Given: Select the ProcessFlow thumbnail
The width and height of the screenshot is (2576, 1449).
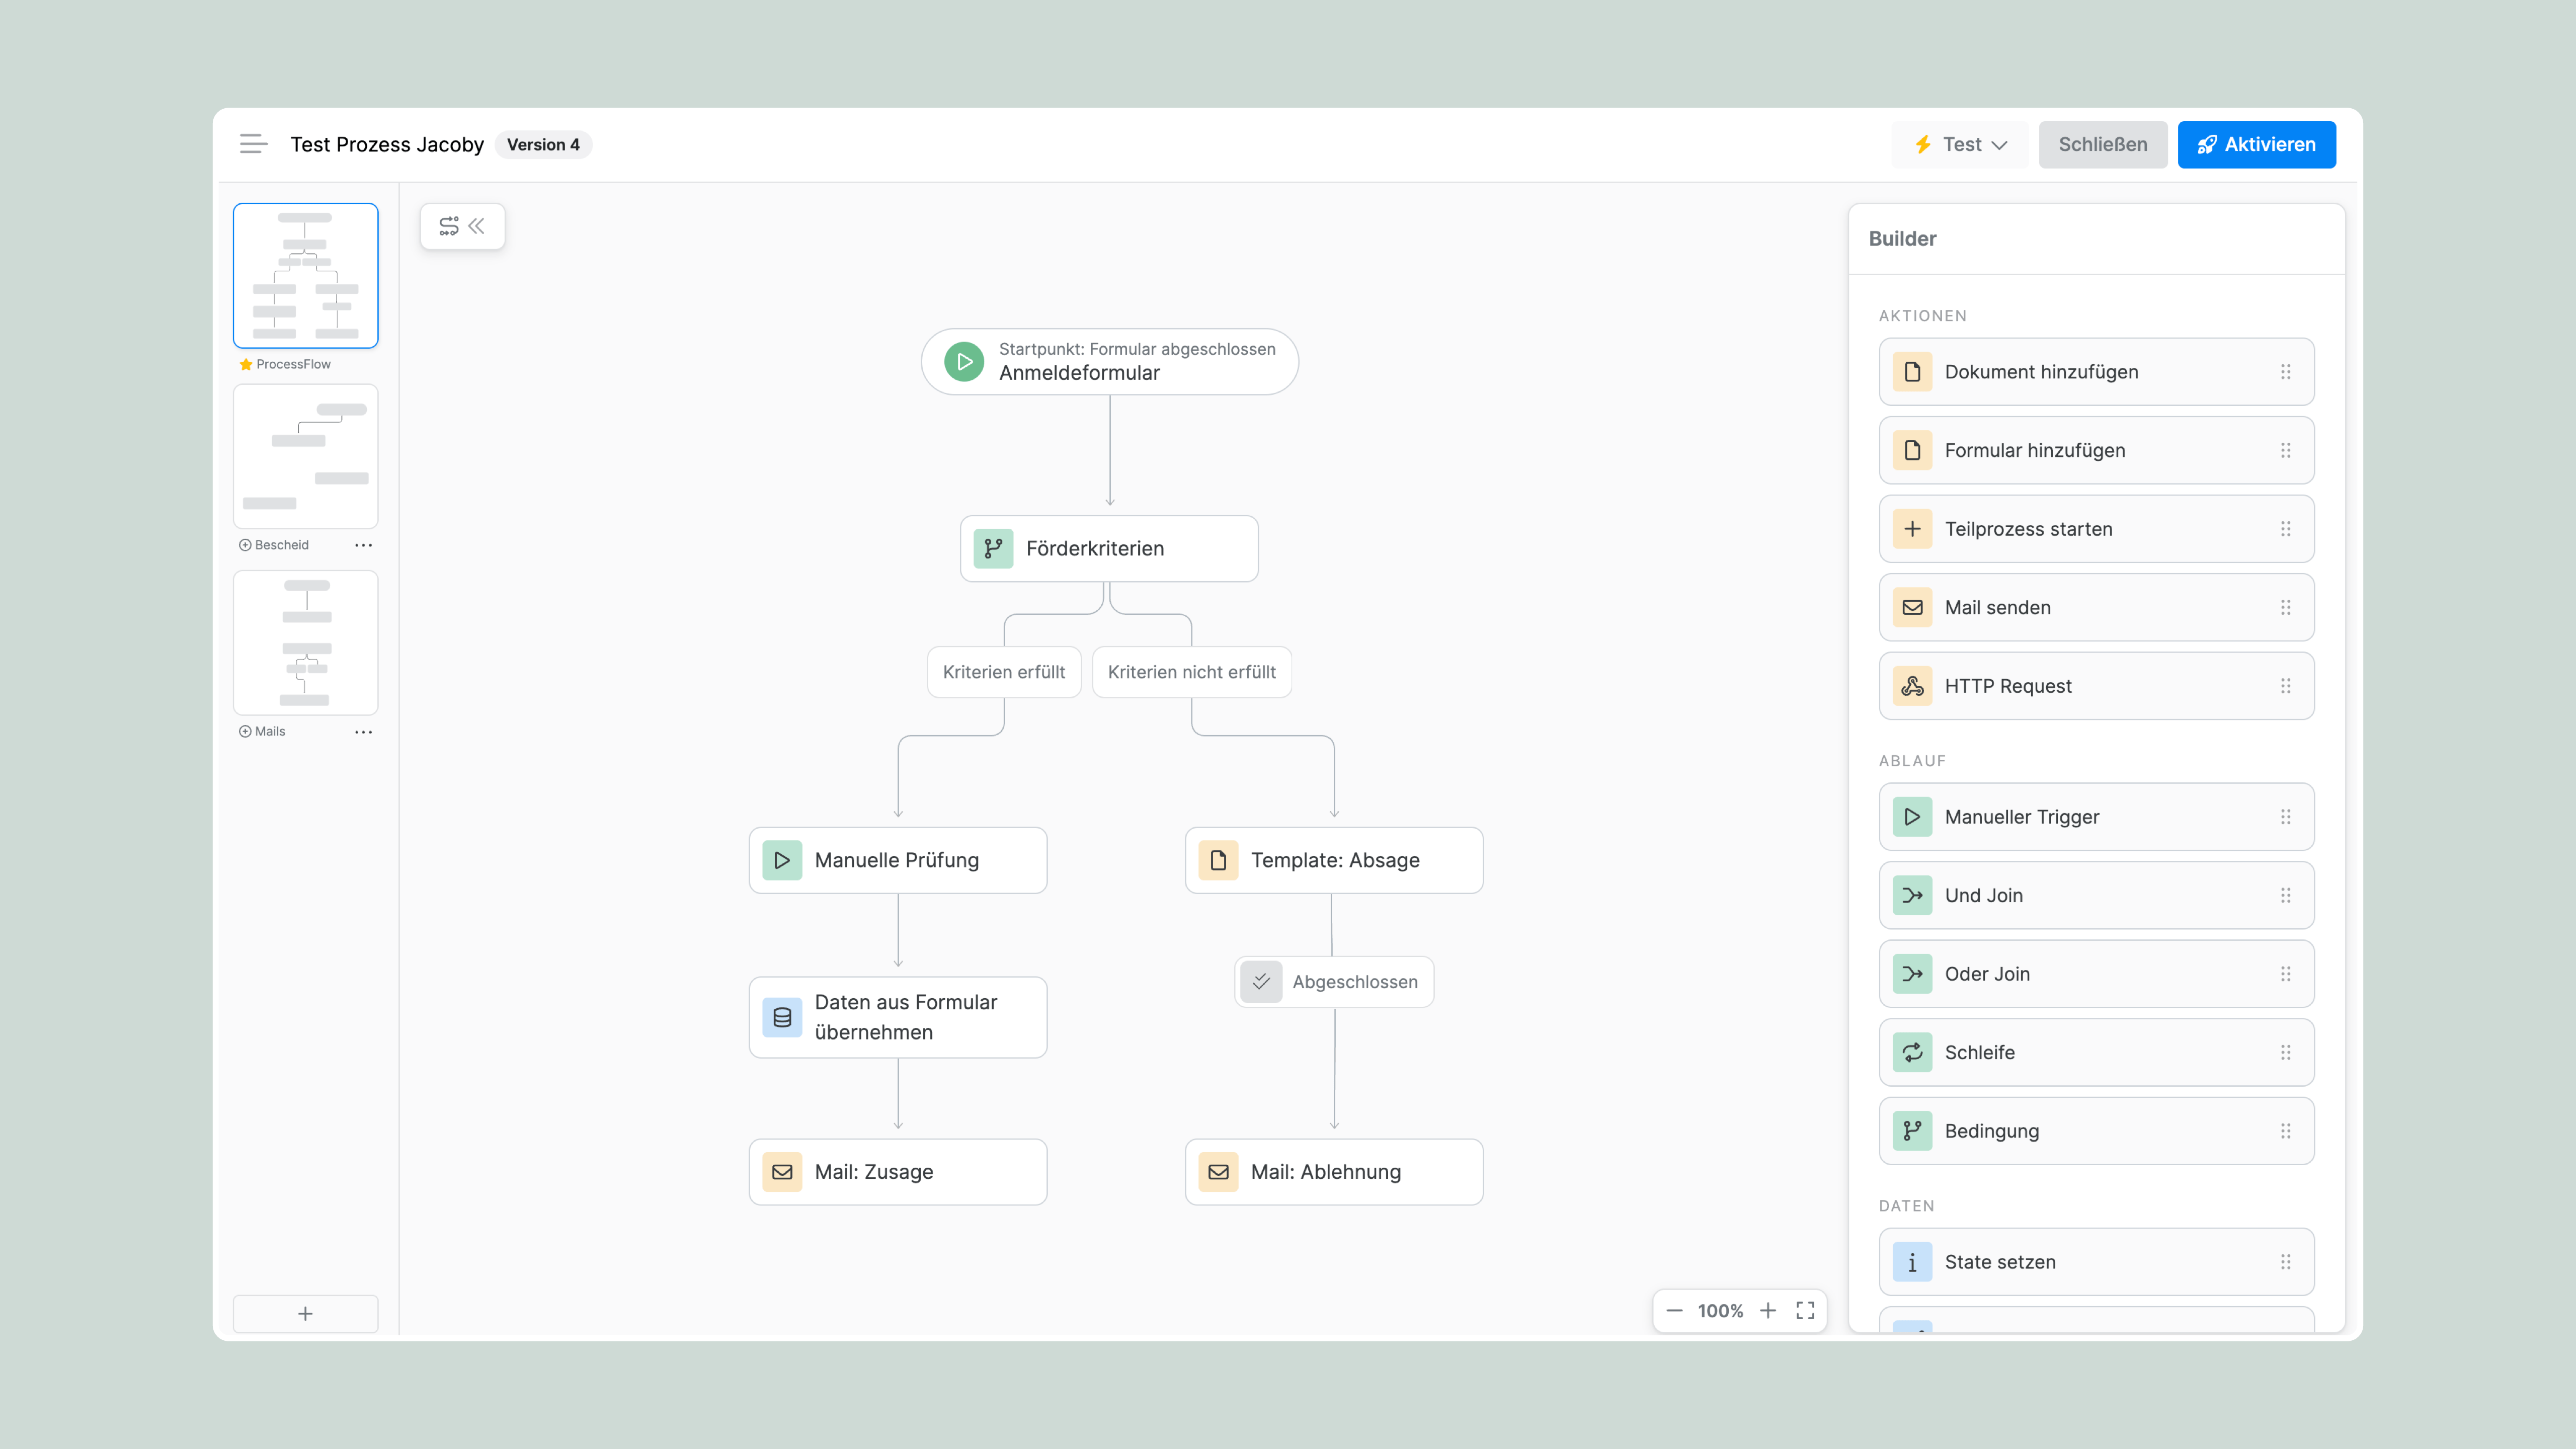Looking at the screenshot, I should tap(305, 276).
